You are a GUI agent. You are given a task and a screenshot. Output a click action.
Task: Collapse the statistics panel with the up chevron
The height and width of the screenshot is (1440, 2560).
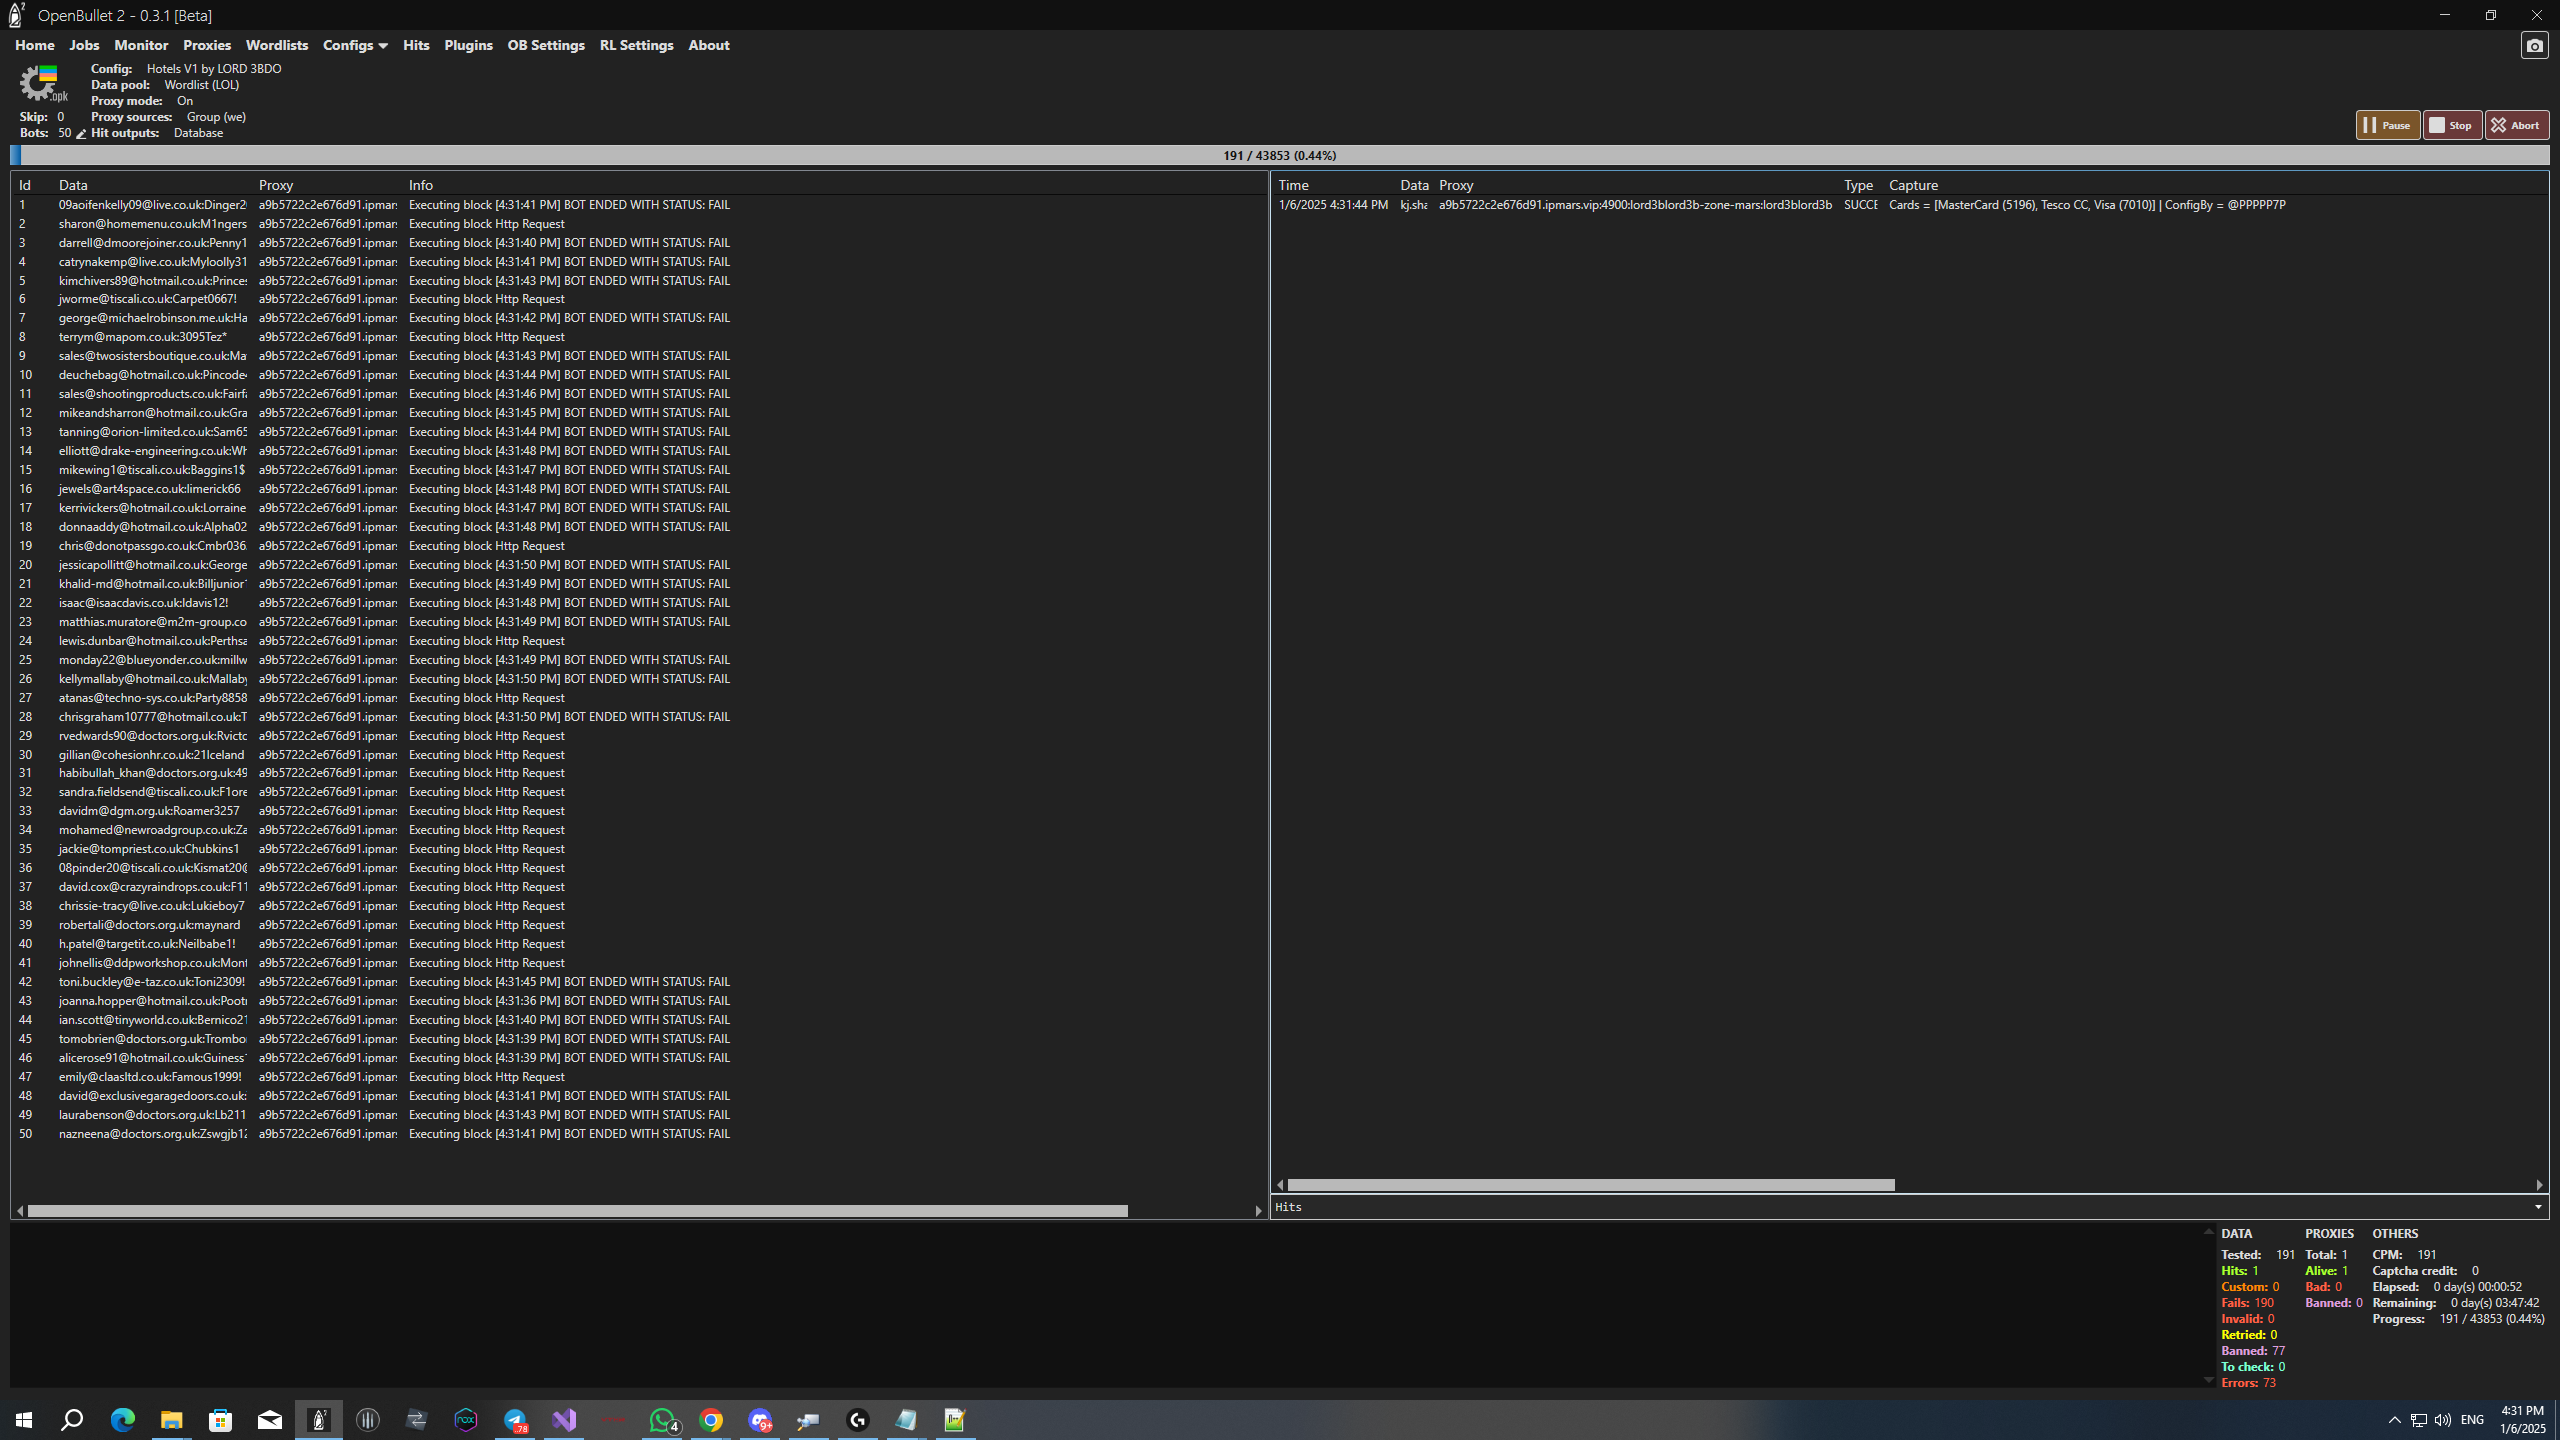[2209, 1232]
